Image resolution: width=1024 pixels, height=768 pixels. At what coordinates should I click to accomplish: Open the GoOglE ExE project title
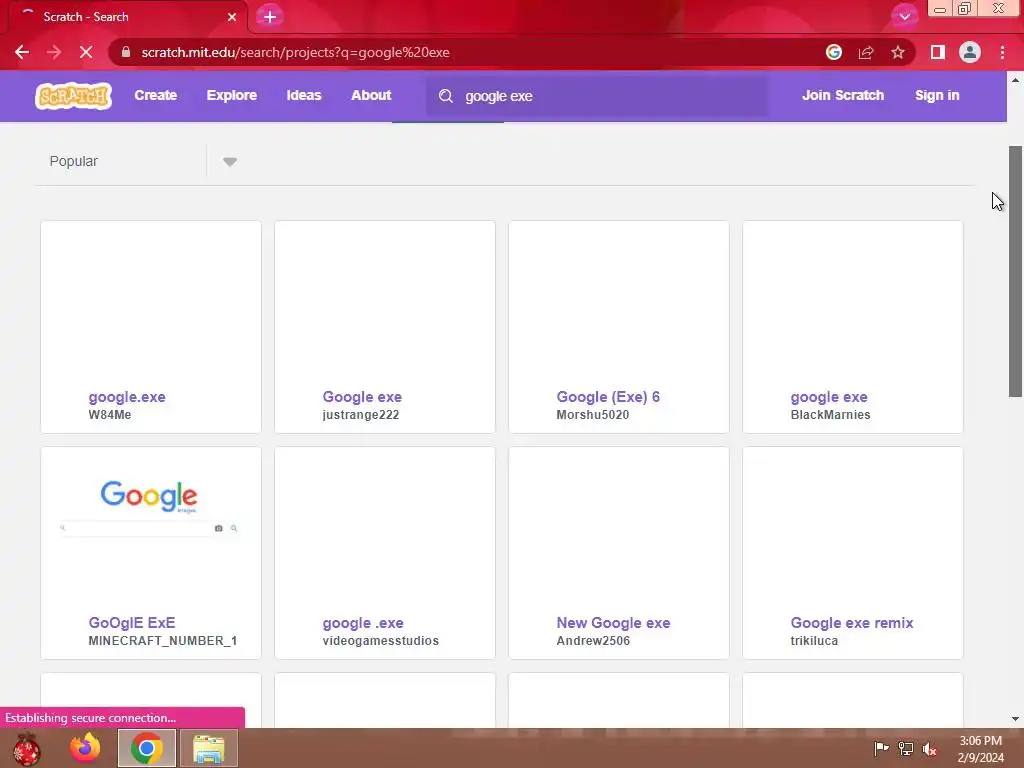(x=132, y=623)
